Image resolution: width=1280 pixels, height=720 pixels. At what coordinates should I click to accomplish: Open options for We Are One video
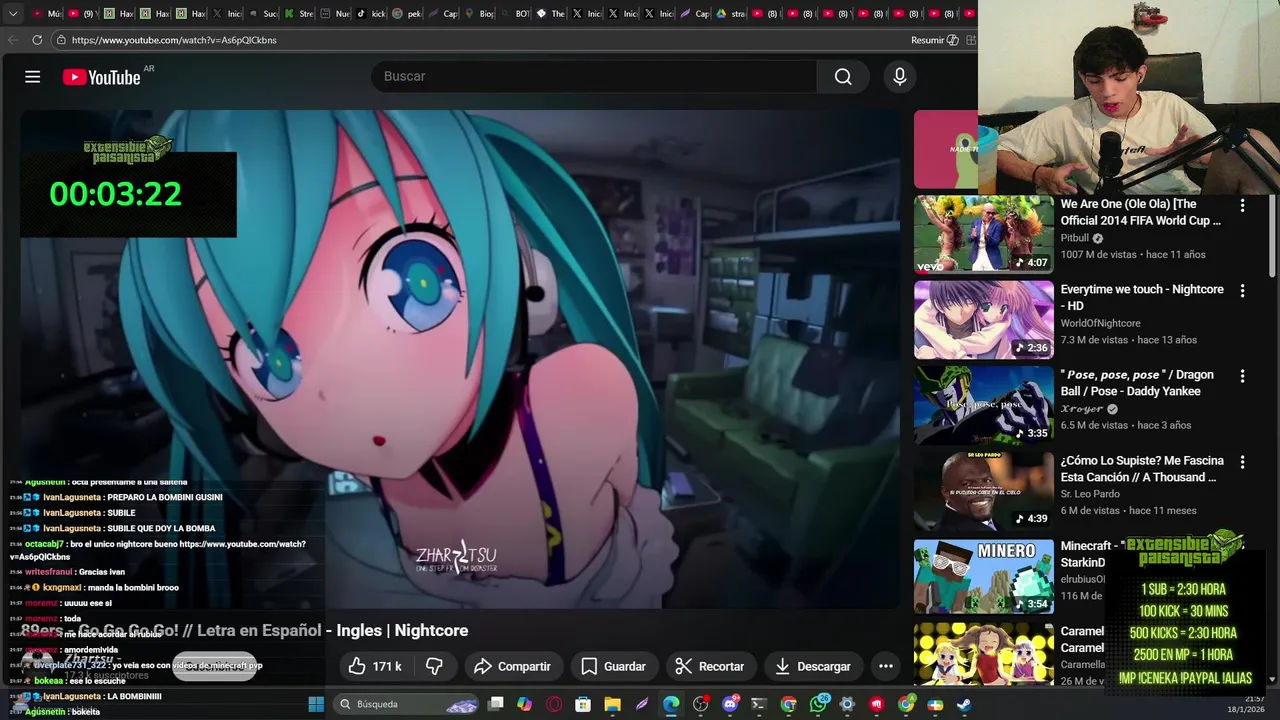pyautogui.click(x=1242, y=205)
